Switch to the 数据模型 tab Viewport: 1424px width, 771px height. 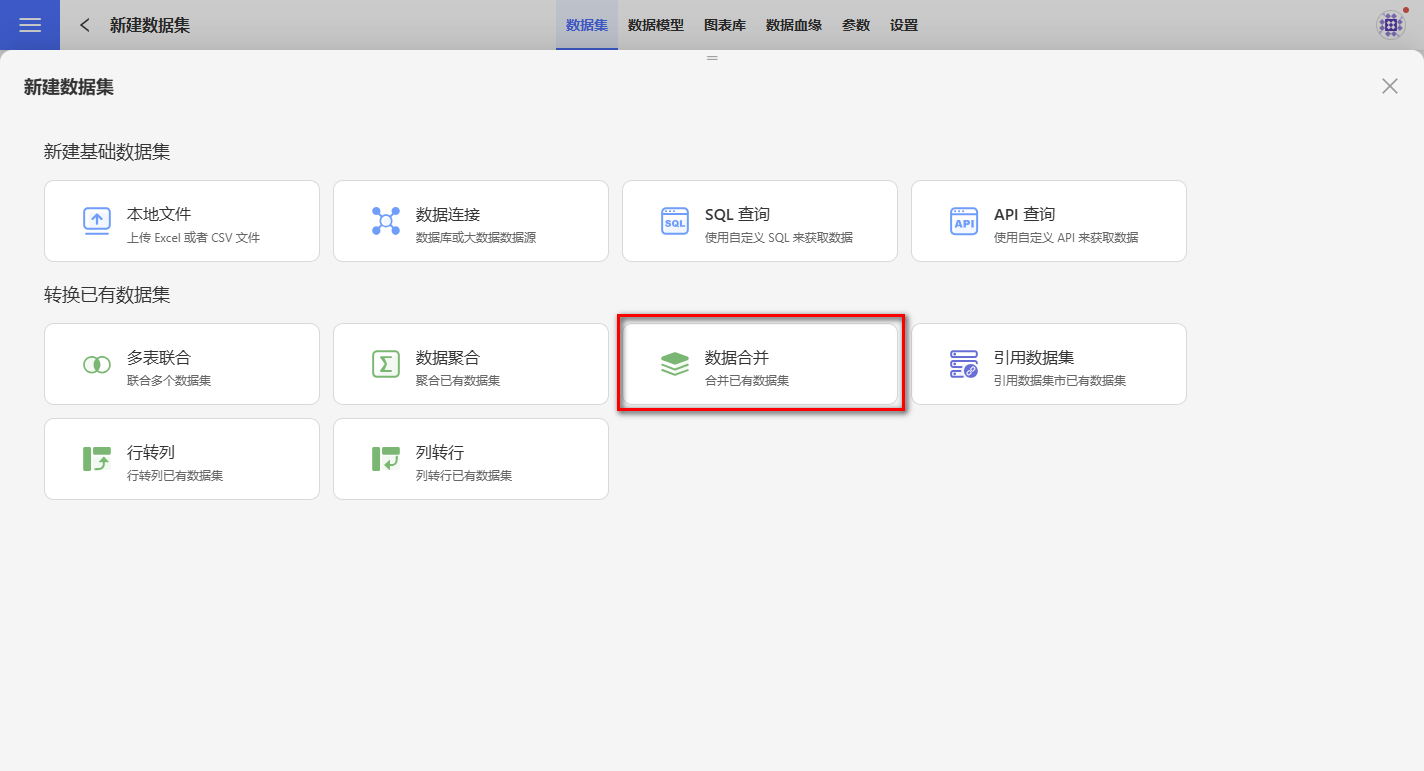click(656, 25)
